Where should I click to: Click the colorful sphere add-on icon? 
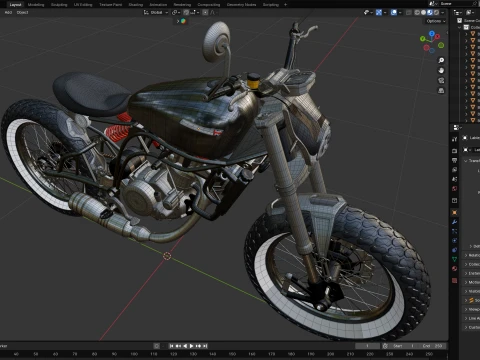183,21
